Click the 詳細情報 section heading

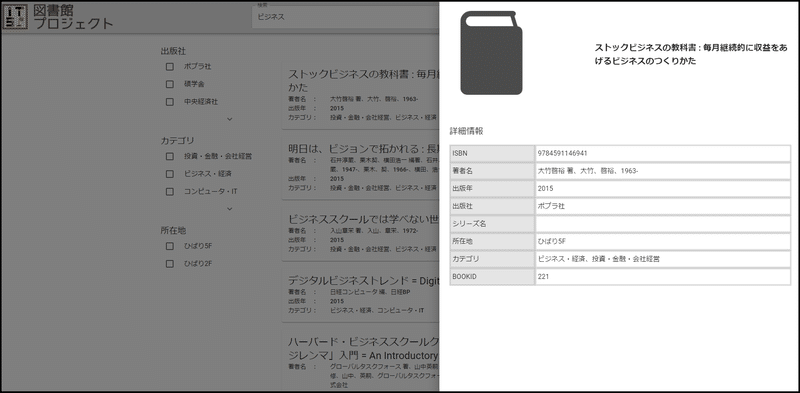[x=466, y=131]
